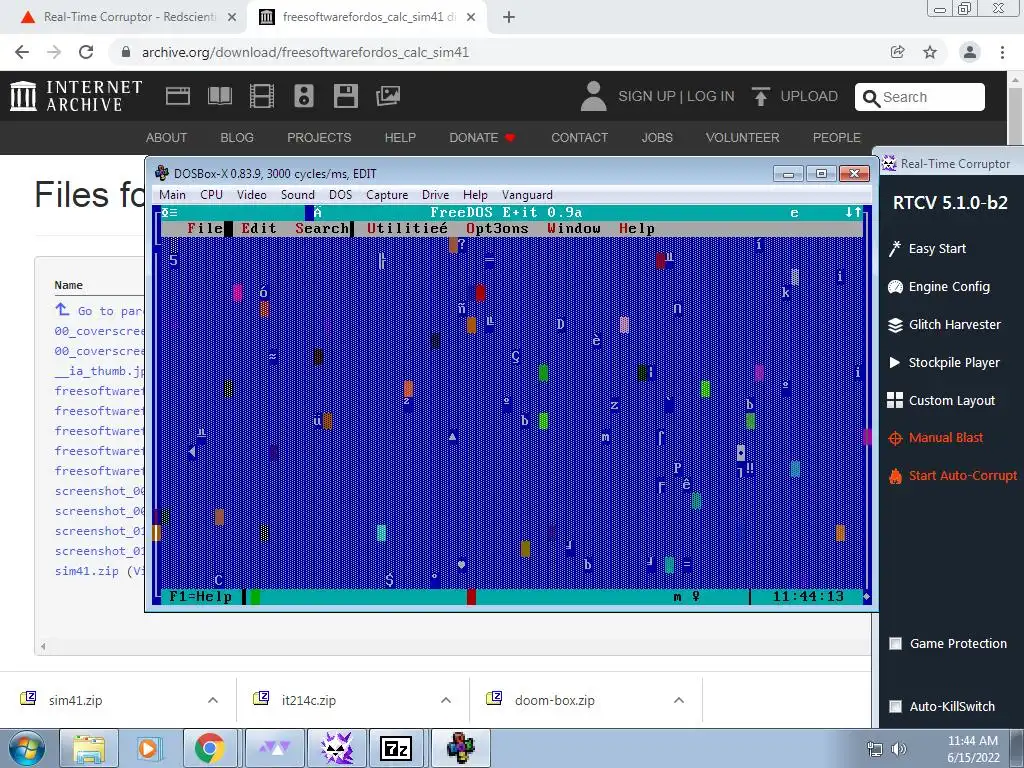Close the Real-Time Corruptor tab
Screen dimensions: 1024x768
coord(232,18)
